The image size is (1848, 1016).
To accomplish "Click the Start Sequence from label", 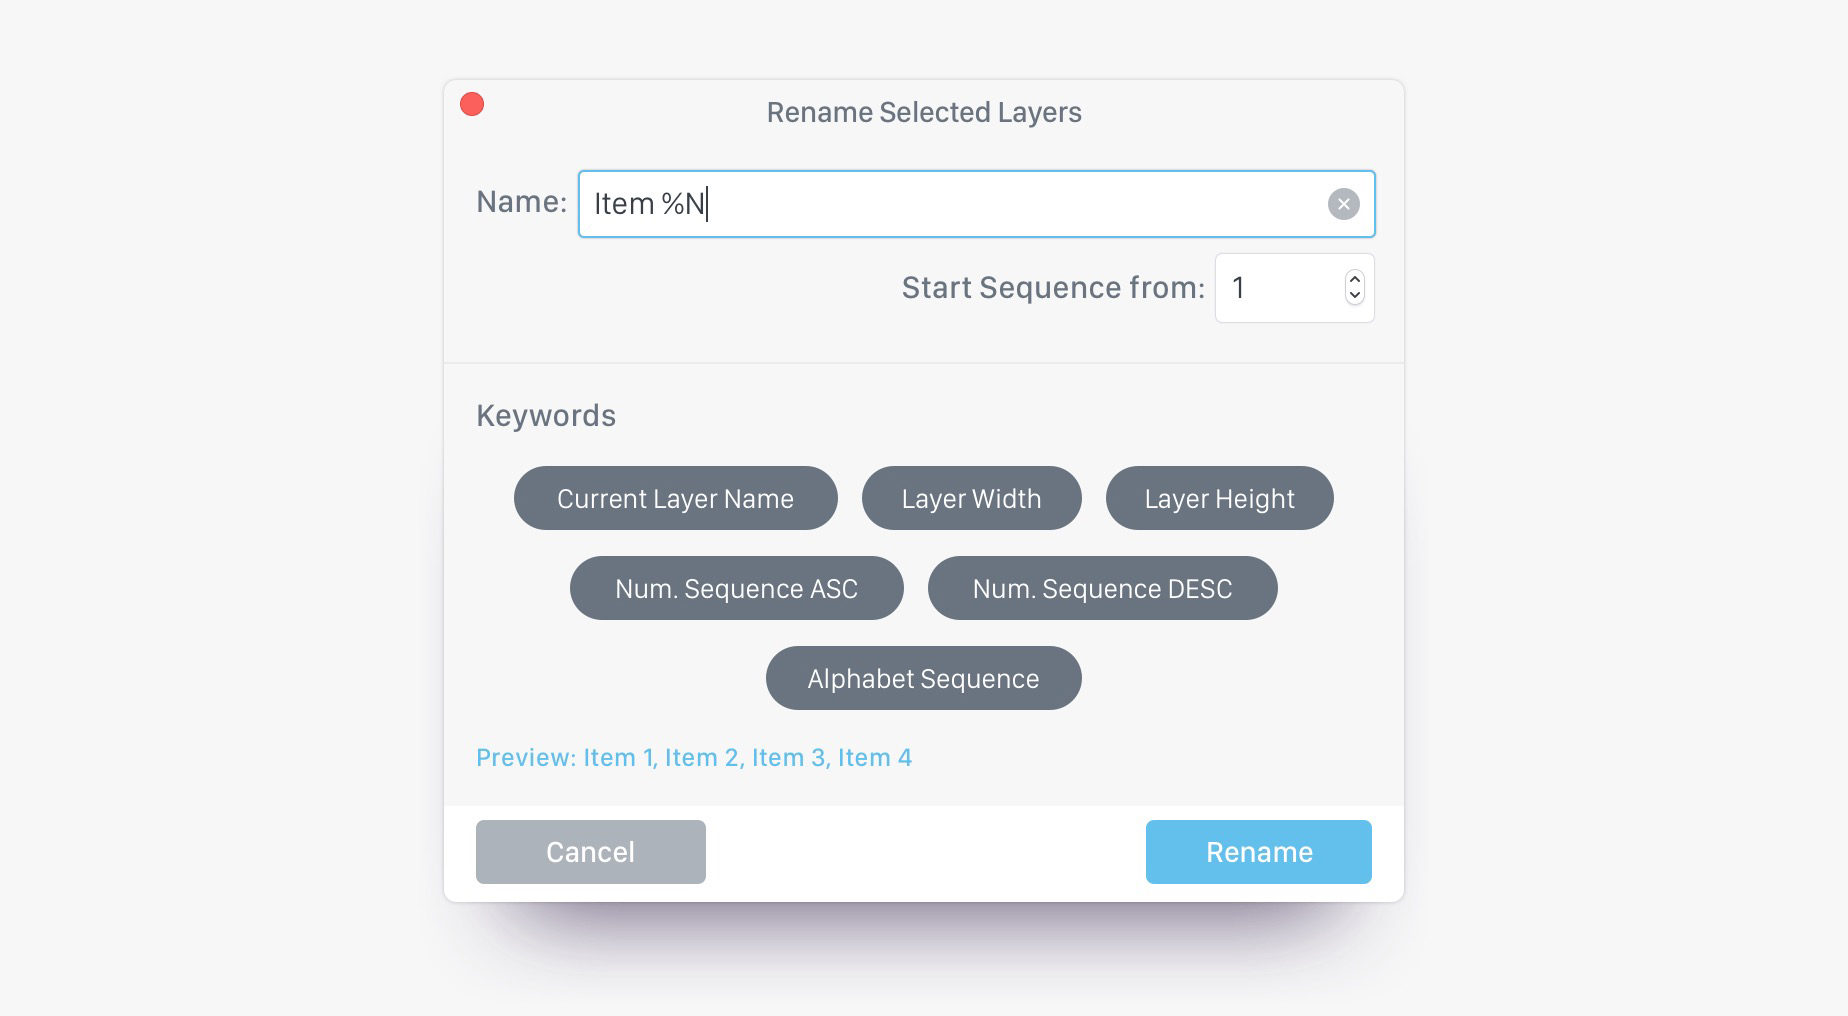I will tap(1053, 288).
